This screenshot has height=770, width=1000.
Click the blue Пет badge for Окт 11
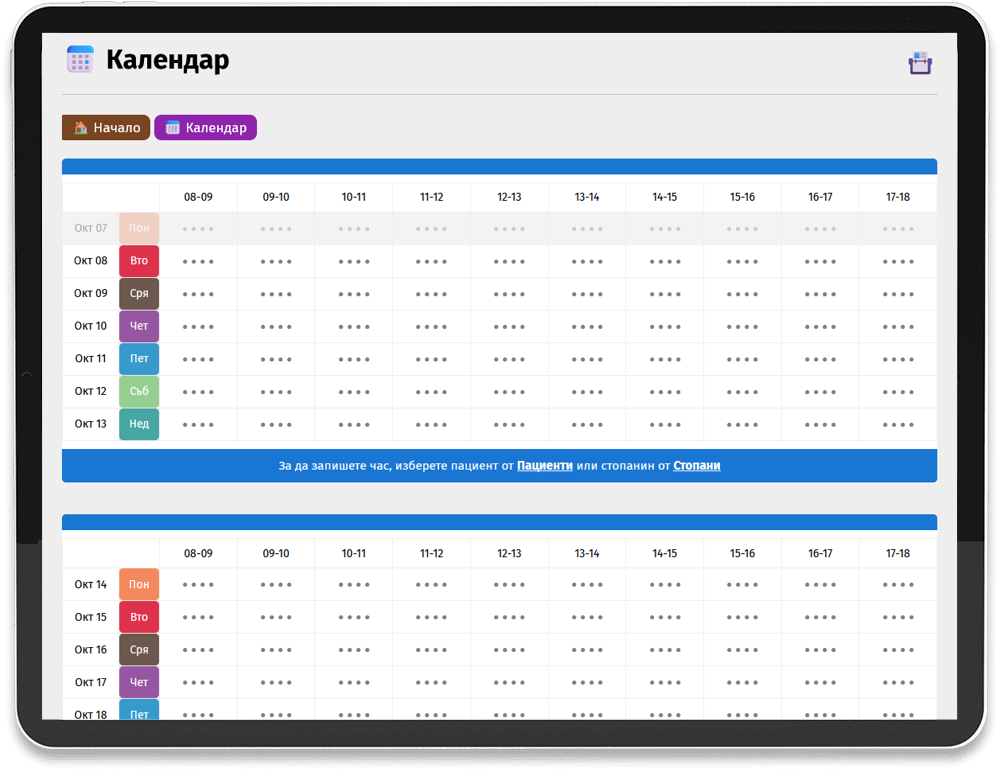[x=139, y=359]
